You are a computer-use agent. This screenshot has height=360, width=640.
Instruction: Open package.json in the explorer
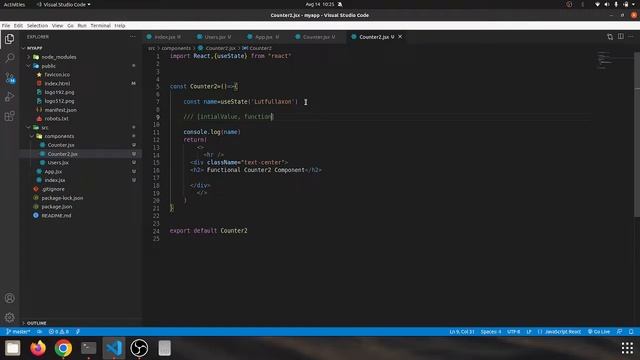(x=57, y=207)
